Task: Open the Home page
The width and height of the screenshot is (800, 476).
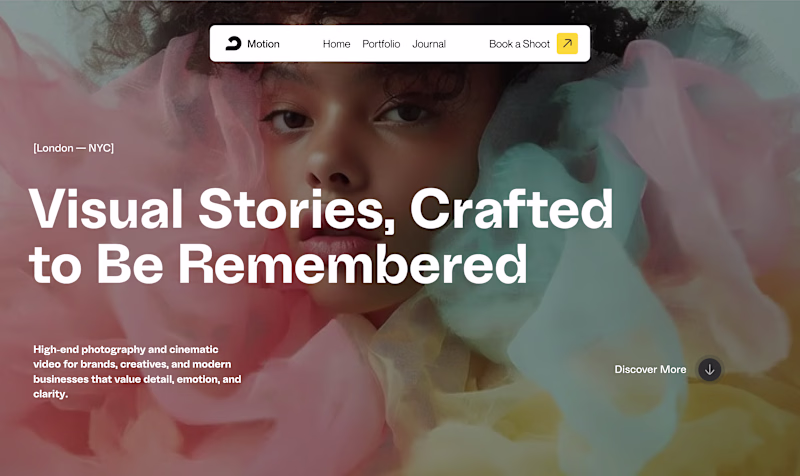Action: click(x=336, y=44)
